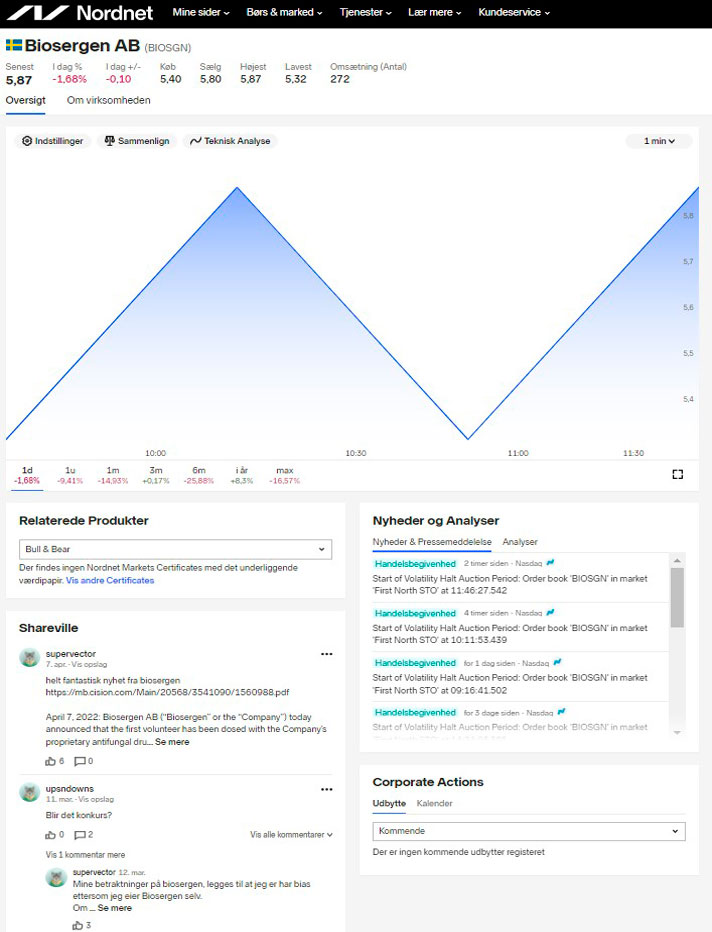Screen dimensions: 712x932
Task: Click Se mere on supervector's reply comment
Action: click(x=115, y=908)
